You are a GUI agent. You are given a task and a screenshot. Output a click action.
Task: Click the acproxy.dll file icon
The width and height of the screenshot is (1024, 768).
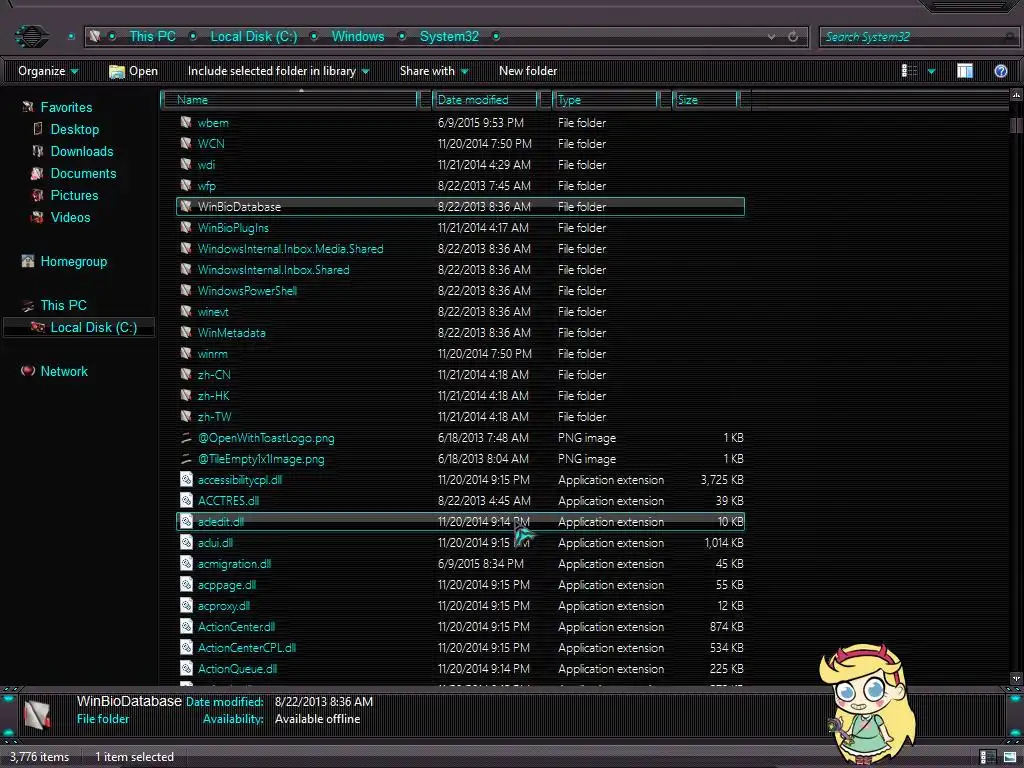pyautogui.click(x=186, y=605)
